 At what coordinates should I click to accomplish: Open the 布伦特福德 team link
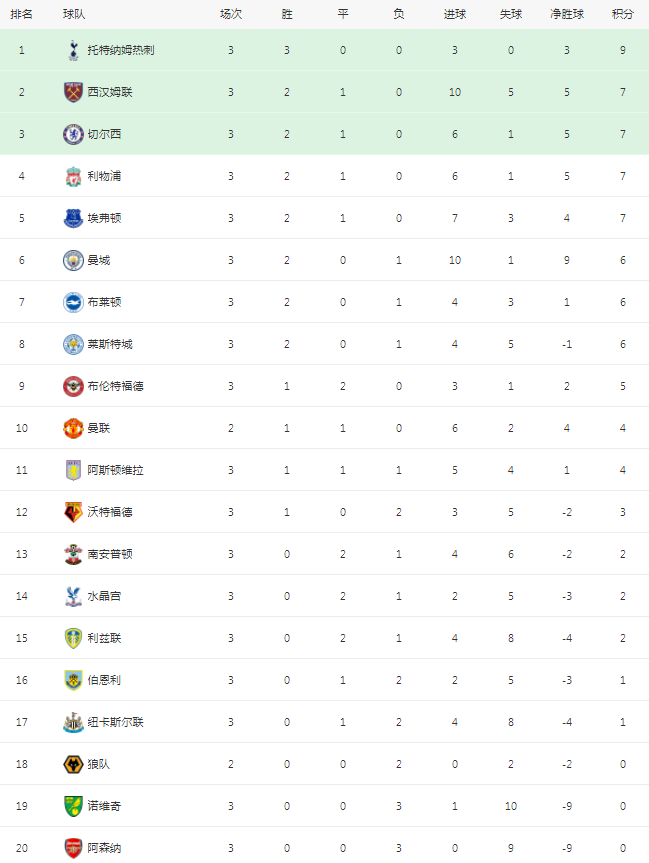pyautogui.click(x=116, y=386)
